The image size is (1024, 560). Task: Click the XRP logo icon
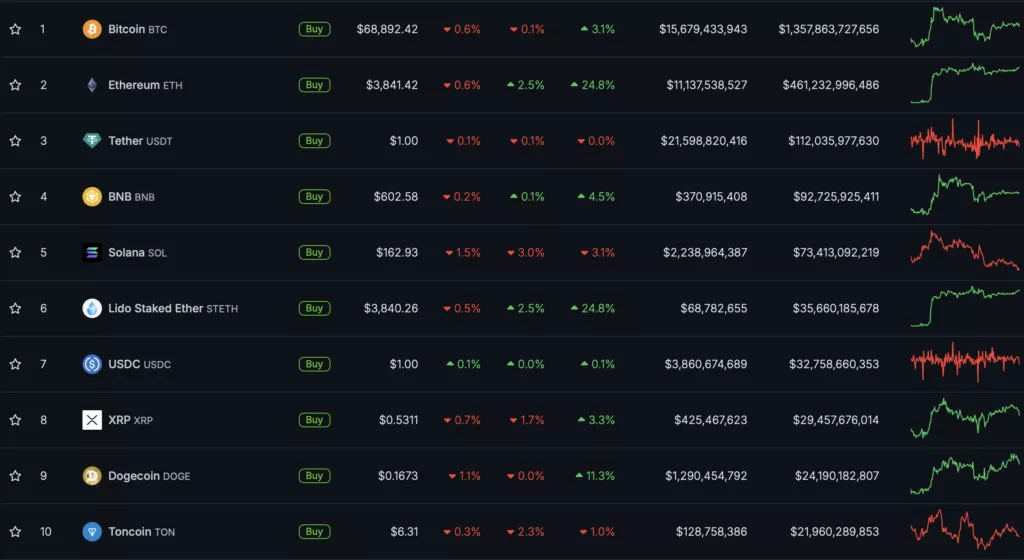pos(92,420)
